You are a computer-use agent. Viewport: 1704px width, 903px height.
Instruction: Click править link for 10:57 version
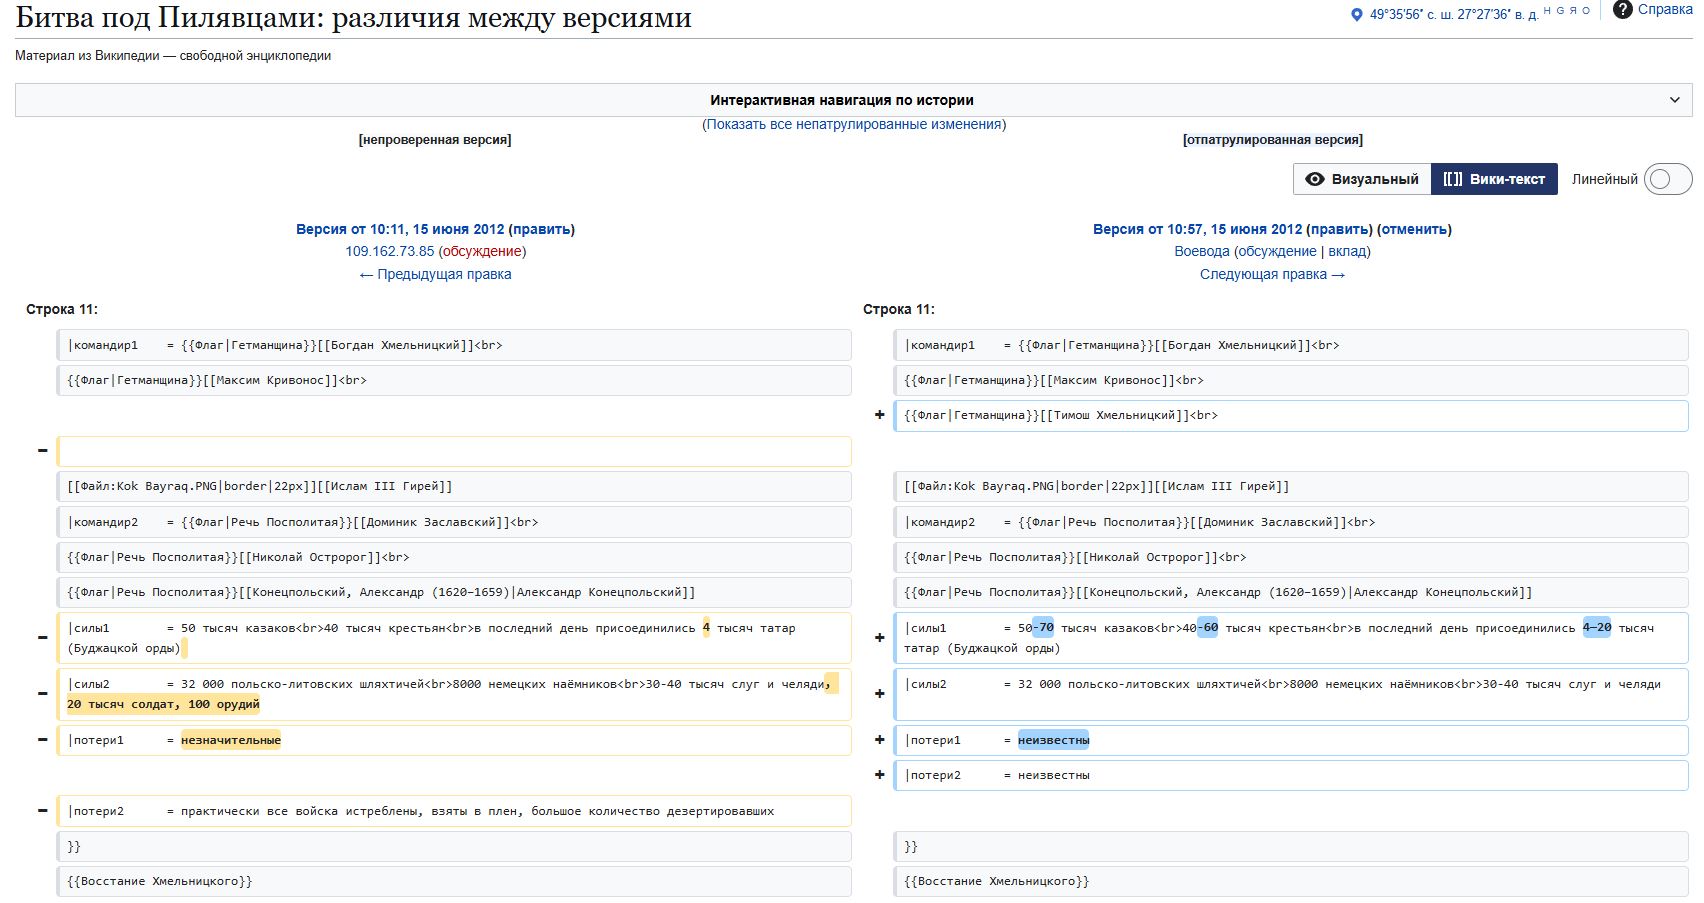(1339, 229)
